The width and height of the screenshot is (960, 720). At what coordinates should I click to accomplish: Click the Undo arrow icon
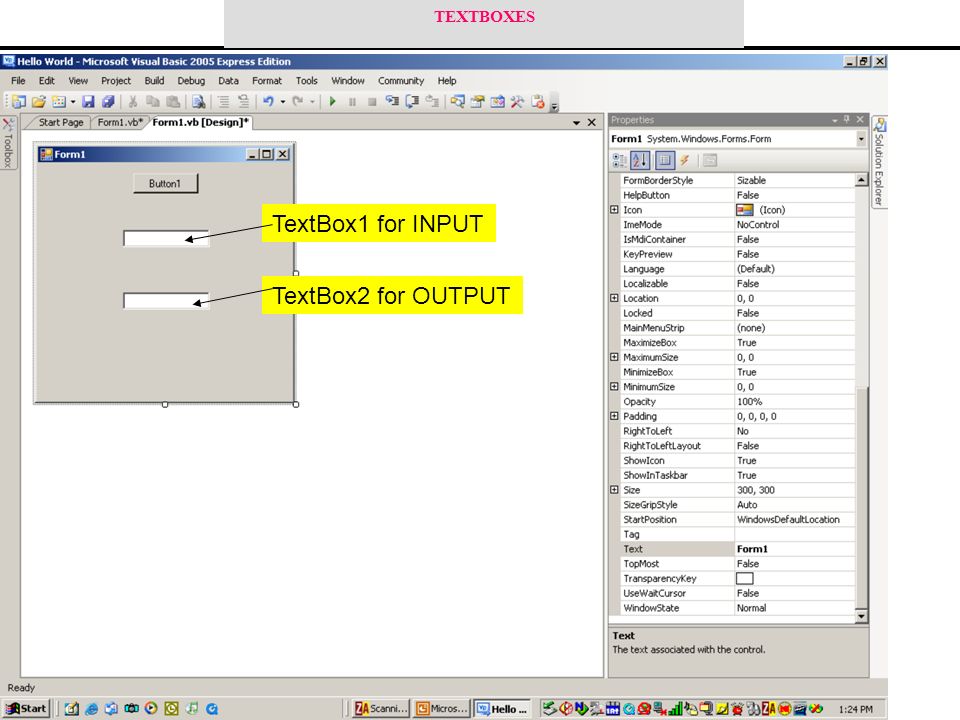[268, 102]
